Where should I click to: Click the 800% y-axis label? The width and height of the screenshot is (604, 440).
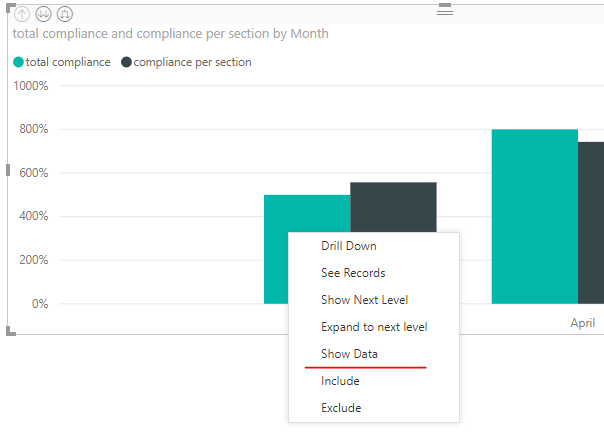pyautogui.click(x=34, y=129)
